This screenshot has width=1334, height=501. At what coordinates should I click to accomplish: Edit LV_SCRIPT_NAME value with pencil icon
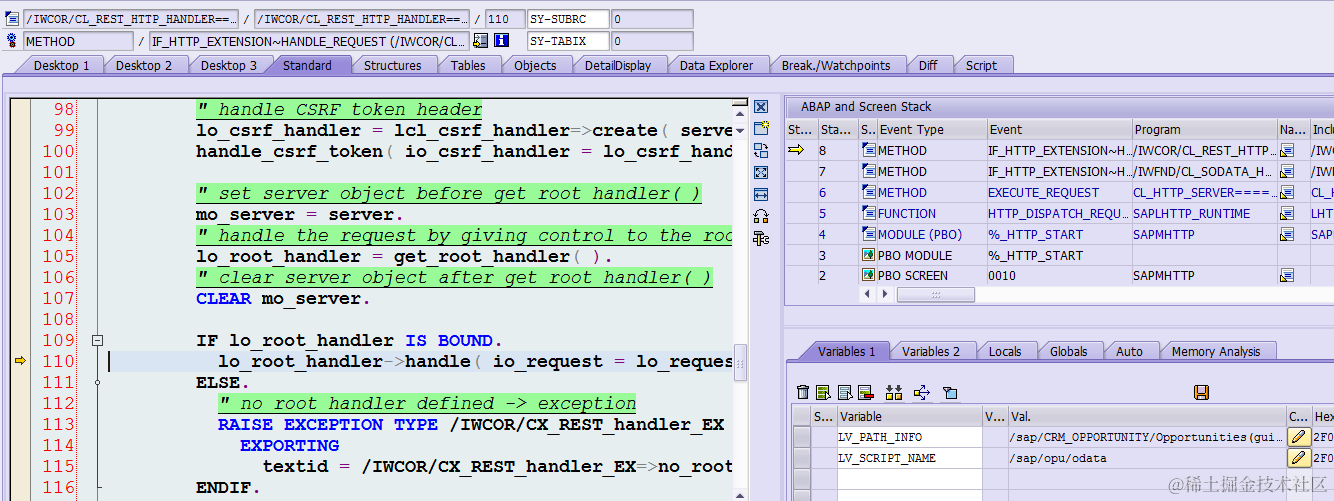[1299, 458]
